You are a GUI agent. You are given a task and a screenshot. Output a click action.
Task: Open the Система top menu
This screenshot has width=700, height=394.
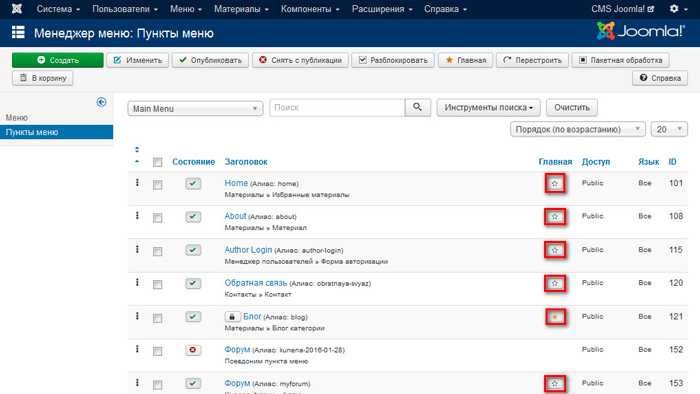[x=58, y=9]
